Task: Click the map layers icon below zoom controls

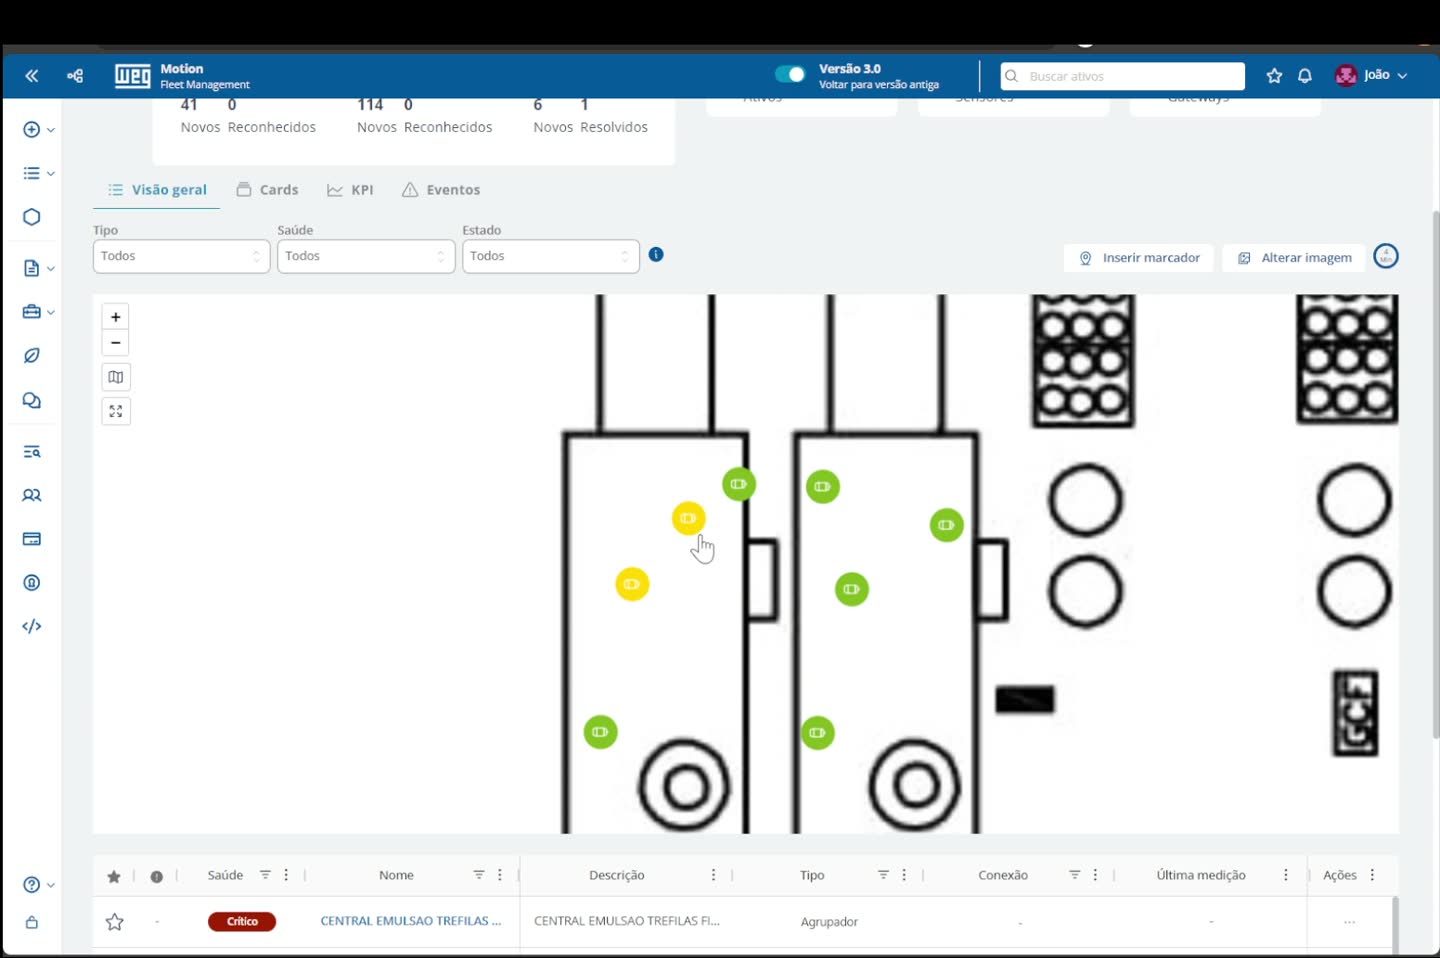Action: (116, 377)
